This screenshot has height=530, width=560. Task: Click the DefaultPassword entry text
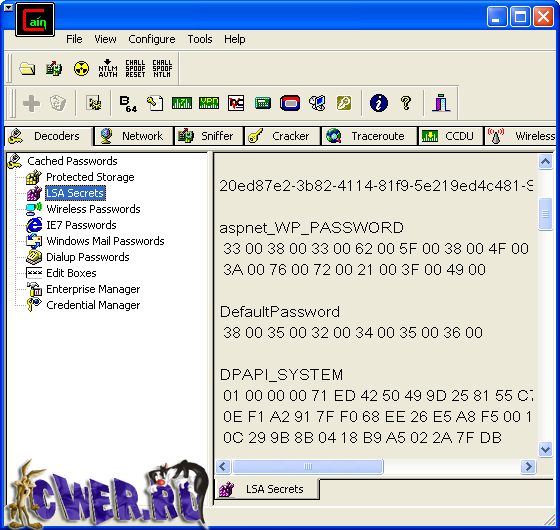pyautogui.click(x=280, y=312)
